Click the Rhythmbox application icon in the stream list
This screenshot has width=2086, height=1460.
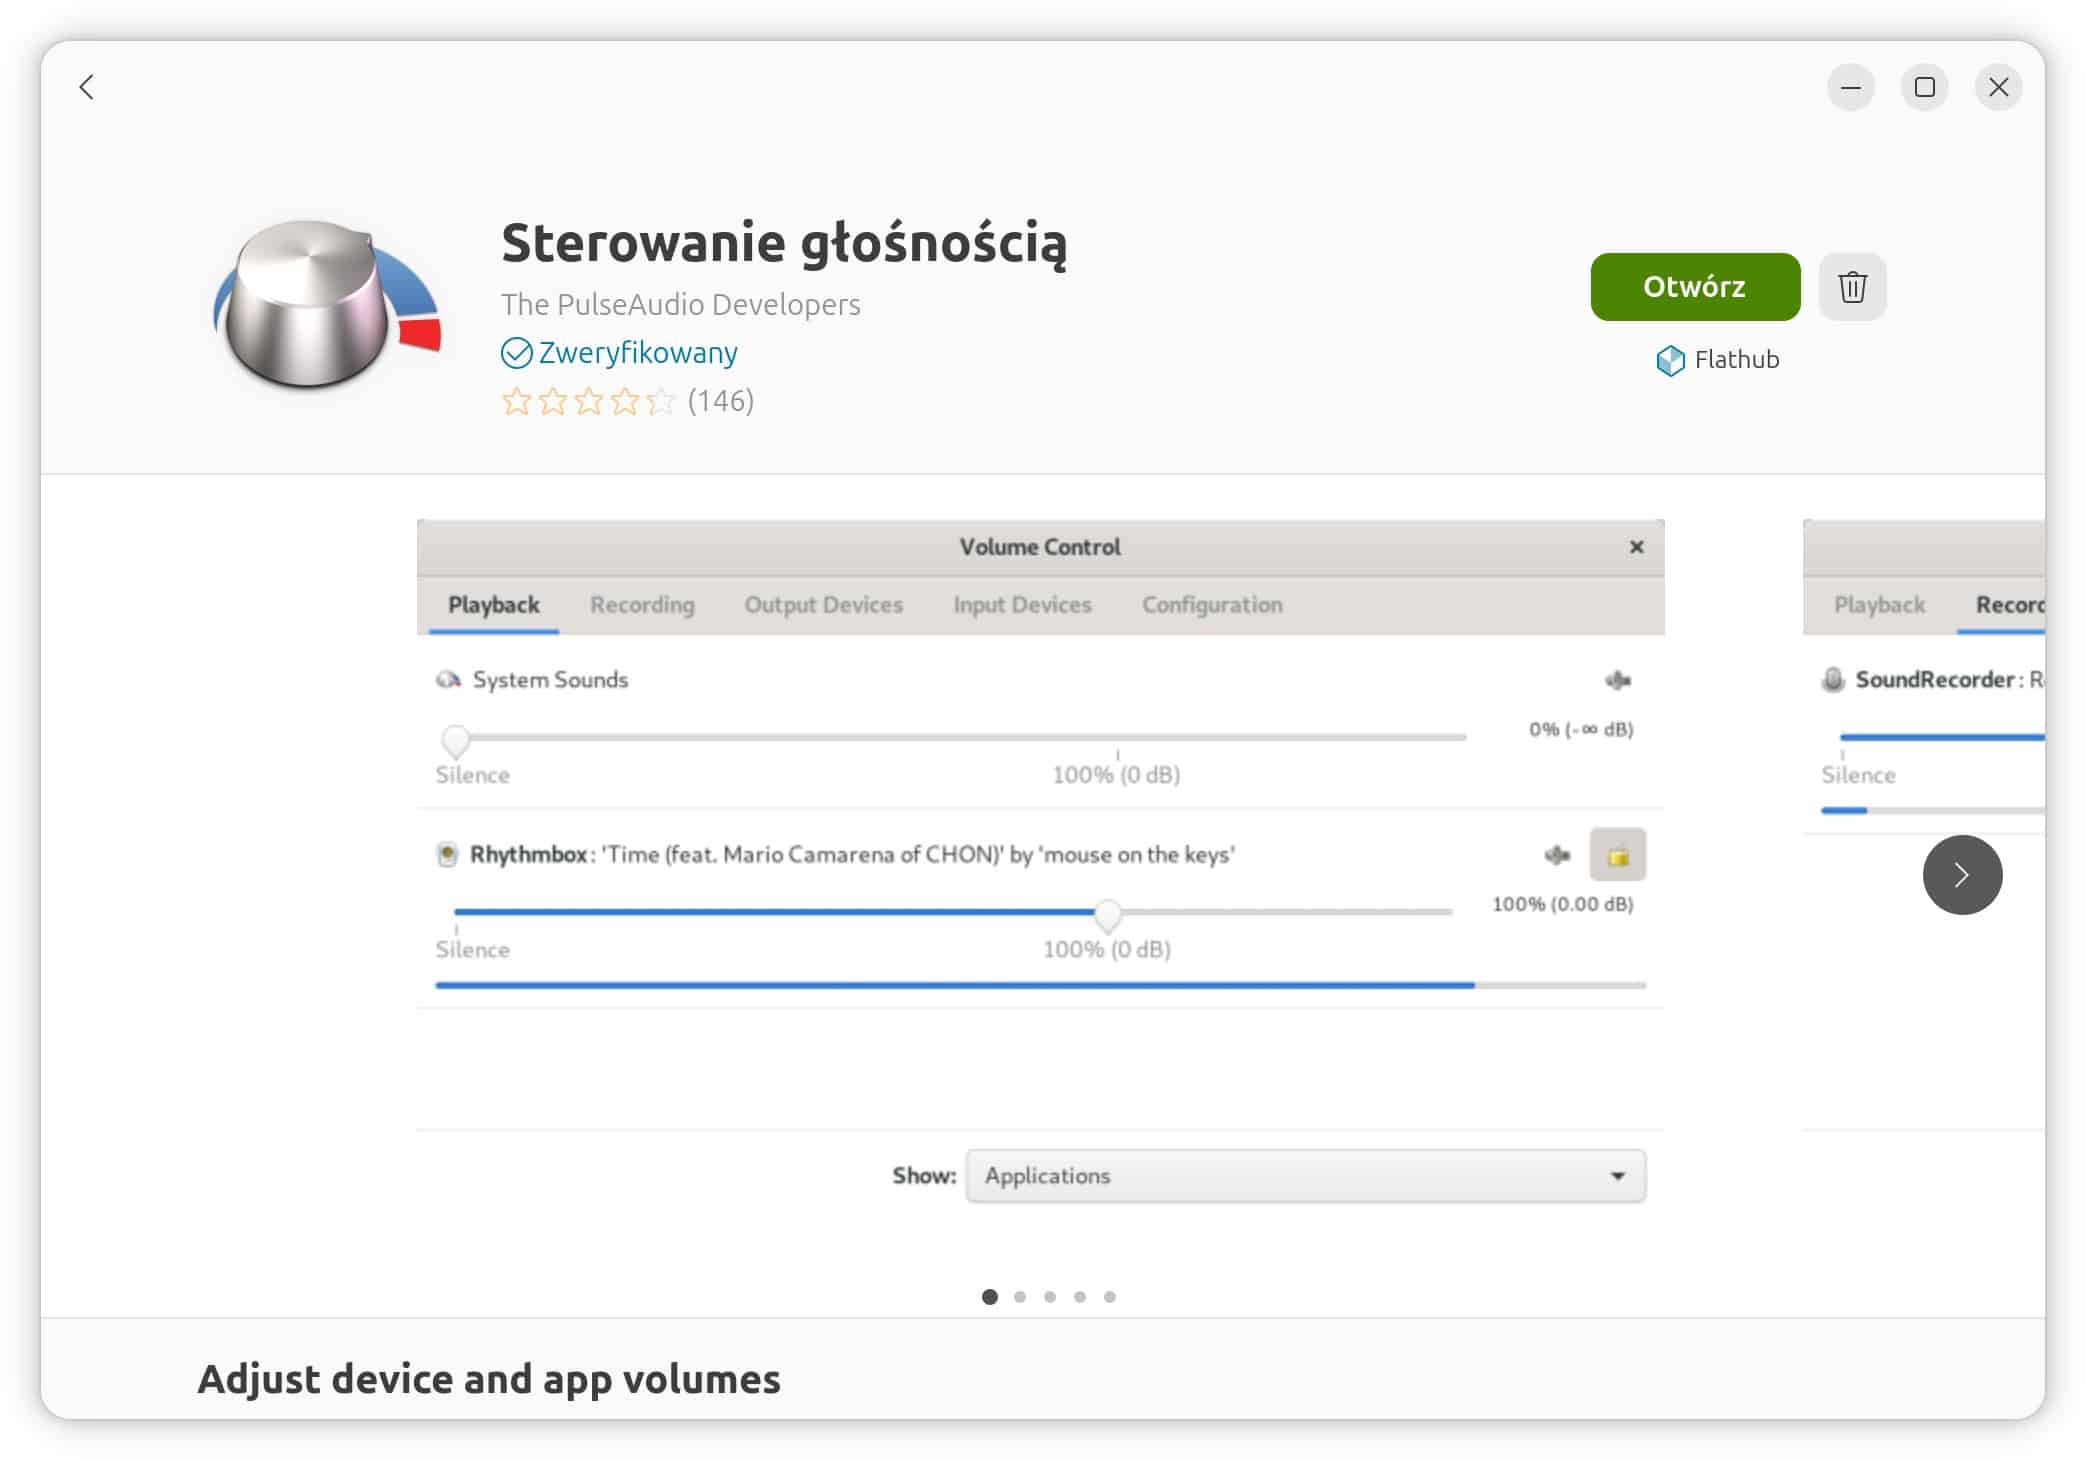446,855
